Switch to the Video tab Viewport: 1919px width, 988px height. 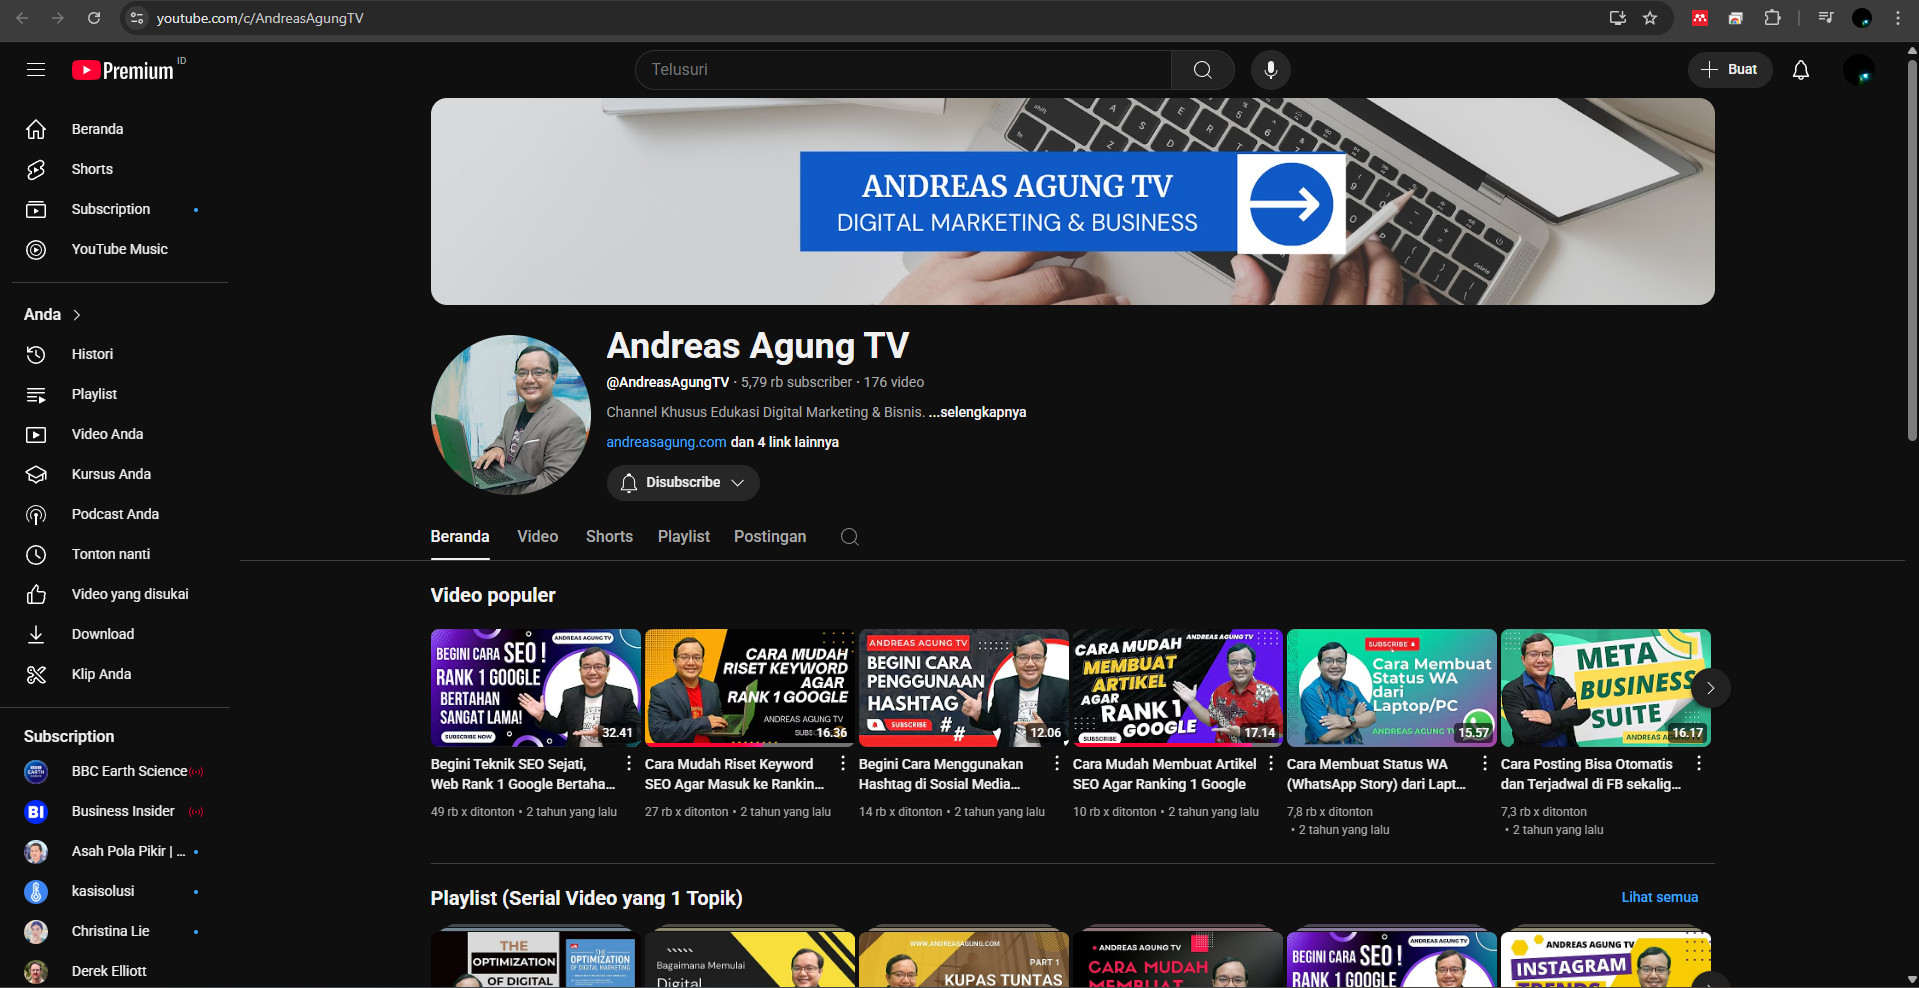coord(538,537)
